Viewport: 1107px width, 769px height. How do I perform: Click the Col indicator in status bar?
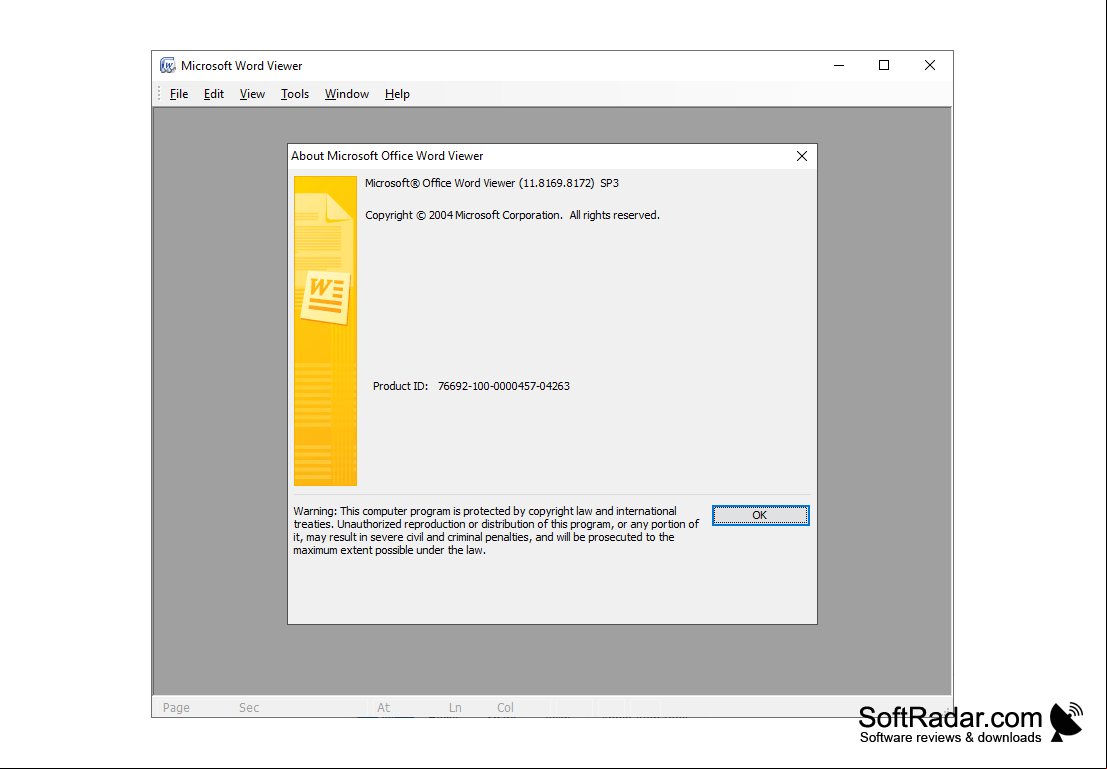pyautogui.click(x=505, y=708)
